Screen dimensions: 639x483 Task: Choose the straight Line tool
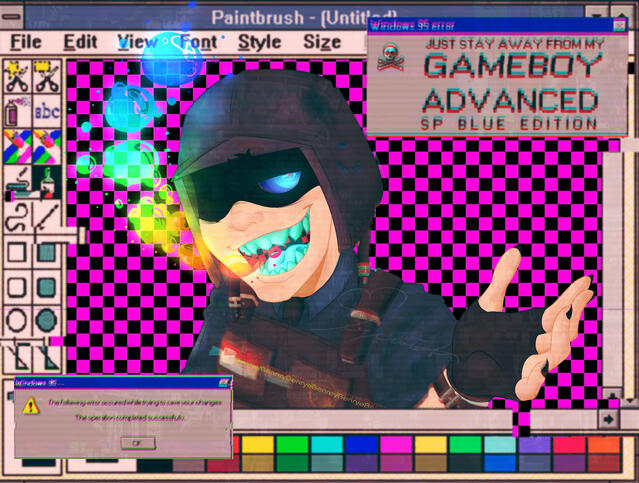pyautogui.click(x=47, y=217)
